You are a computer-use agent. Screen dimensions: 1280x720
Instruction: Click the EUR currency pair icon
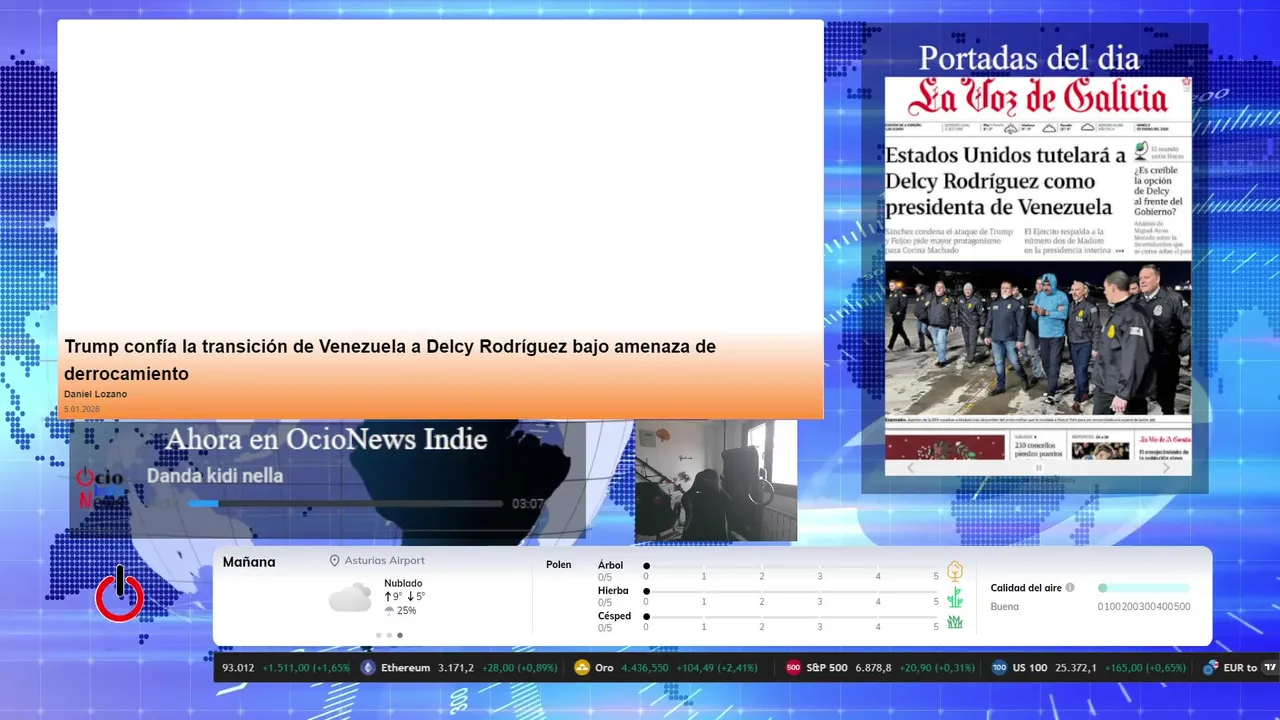(x=1211, y=668)
